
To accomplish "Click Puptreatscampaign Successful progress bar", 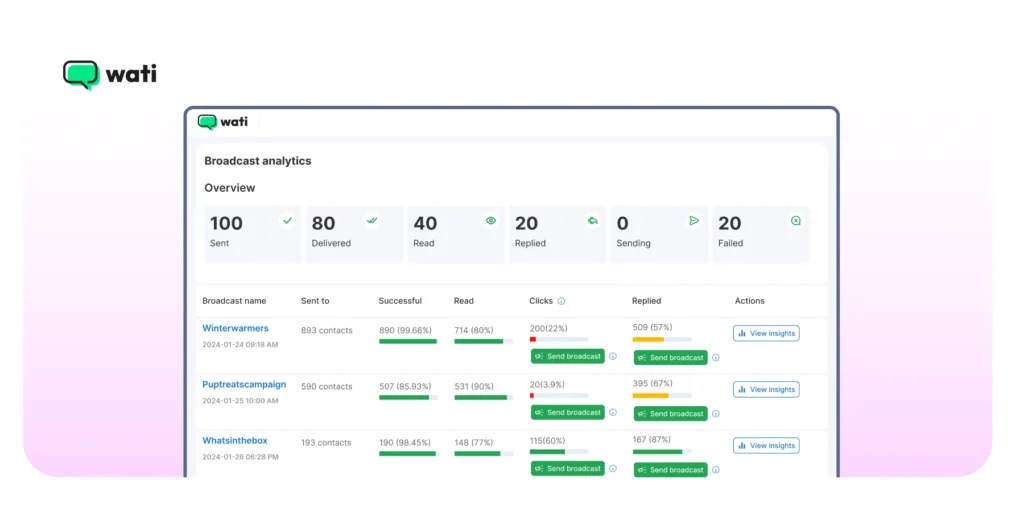I will click(x=408, y=397).
